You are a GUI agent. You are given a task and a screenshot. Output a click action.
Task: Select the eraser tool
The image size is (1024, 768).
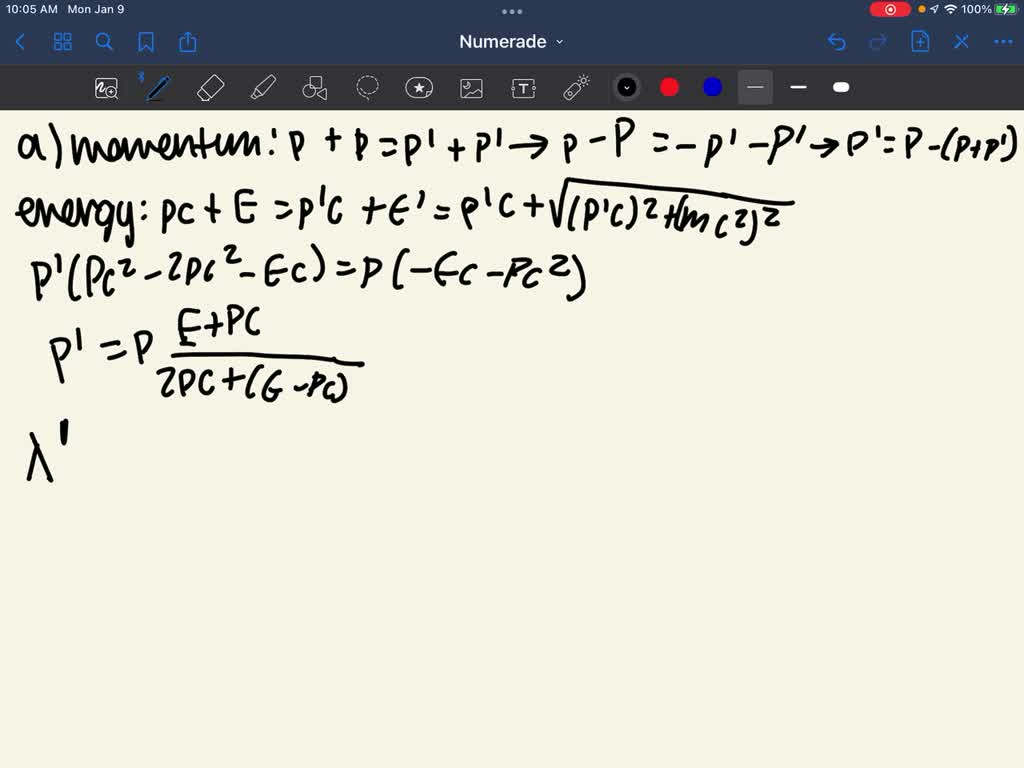click(211, 88)
